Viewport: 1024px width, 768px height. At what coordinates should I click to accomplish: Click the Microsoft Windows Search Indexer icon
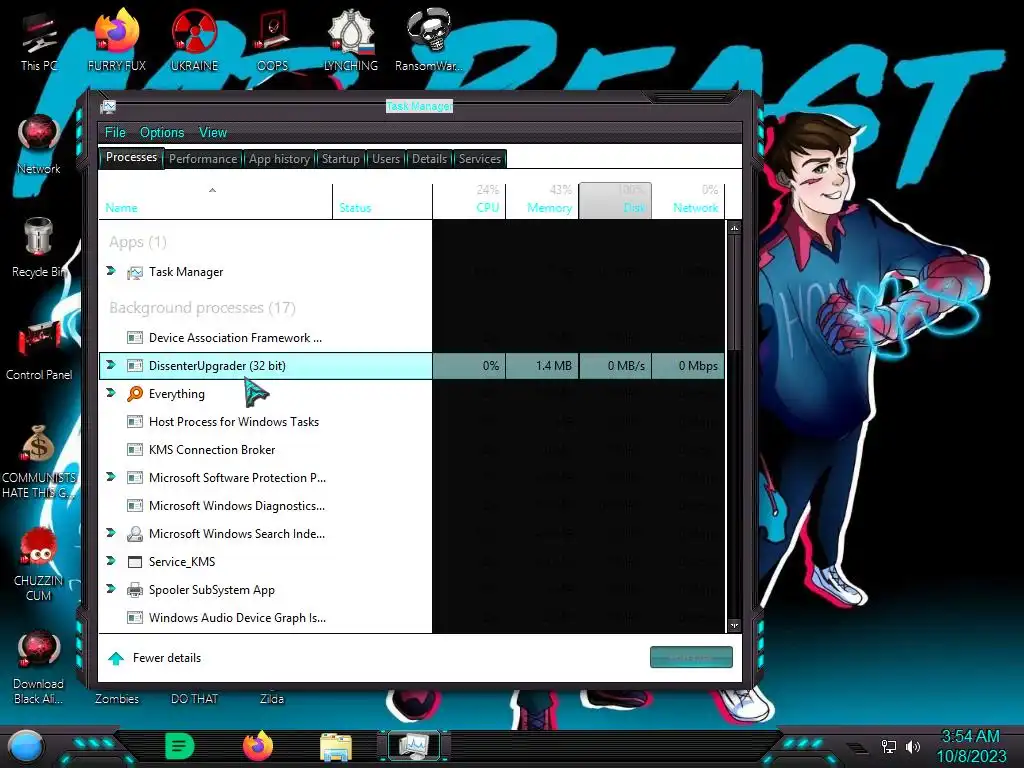(135, 534)
